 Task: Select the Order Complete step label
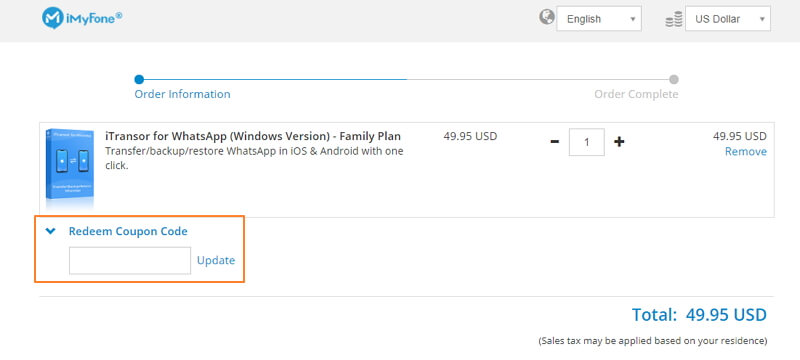click(x=636, y=94)
